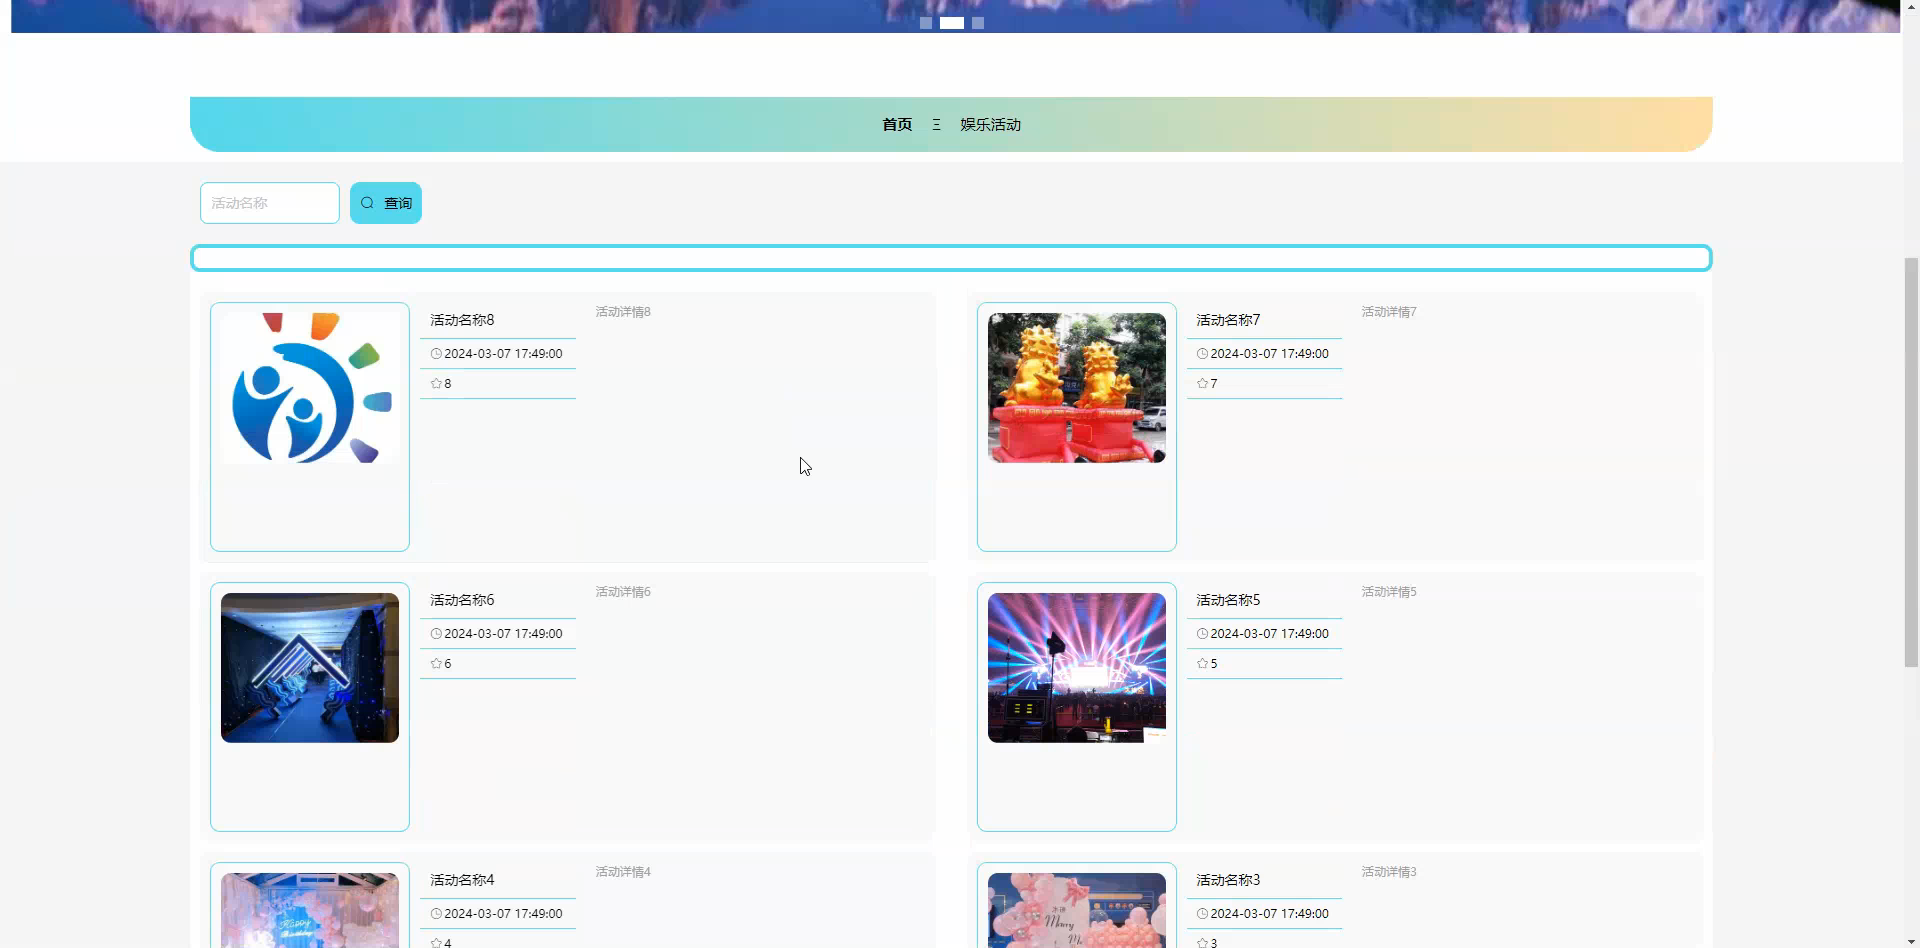Open the 活动名称8 logo thumbnail
Image resolution: width=1920 pixels, height=948 pixels.
[x=310, y=388]
